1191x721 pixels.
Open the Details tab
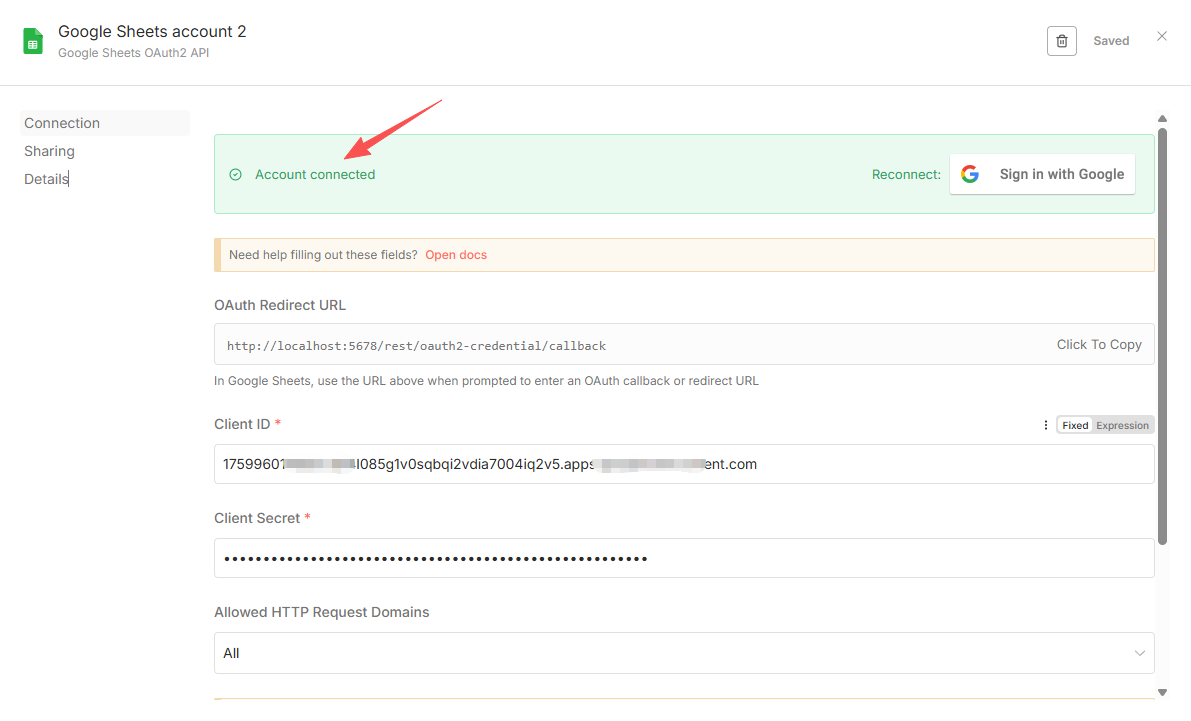(46, 179)
